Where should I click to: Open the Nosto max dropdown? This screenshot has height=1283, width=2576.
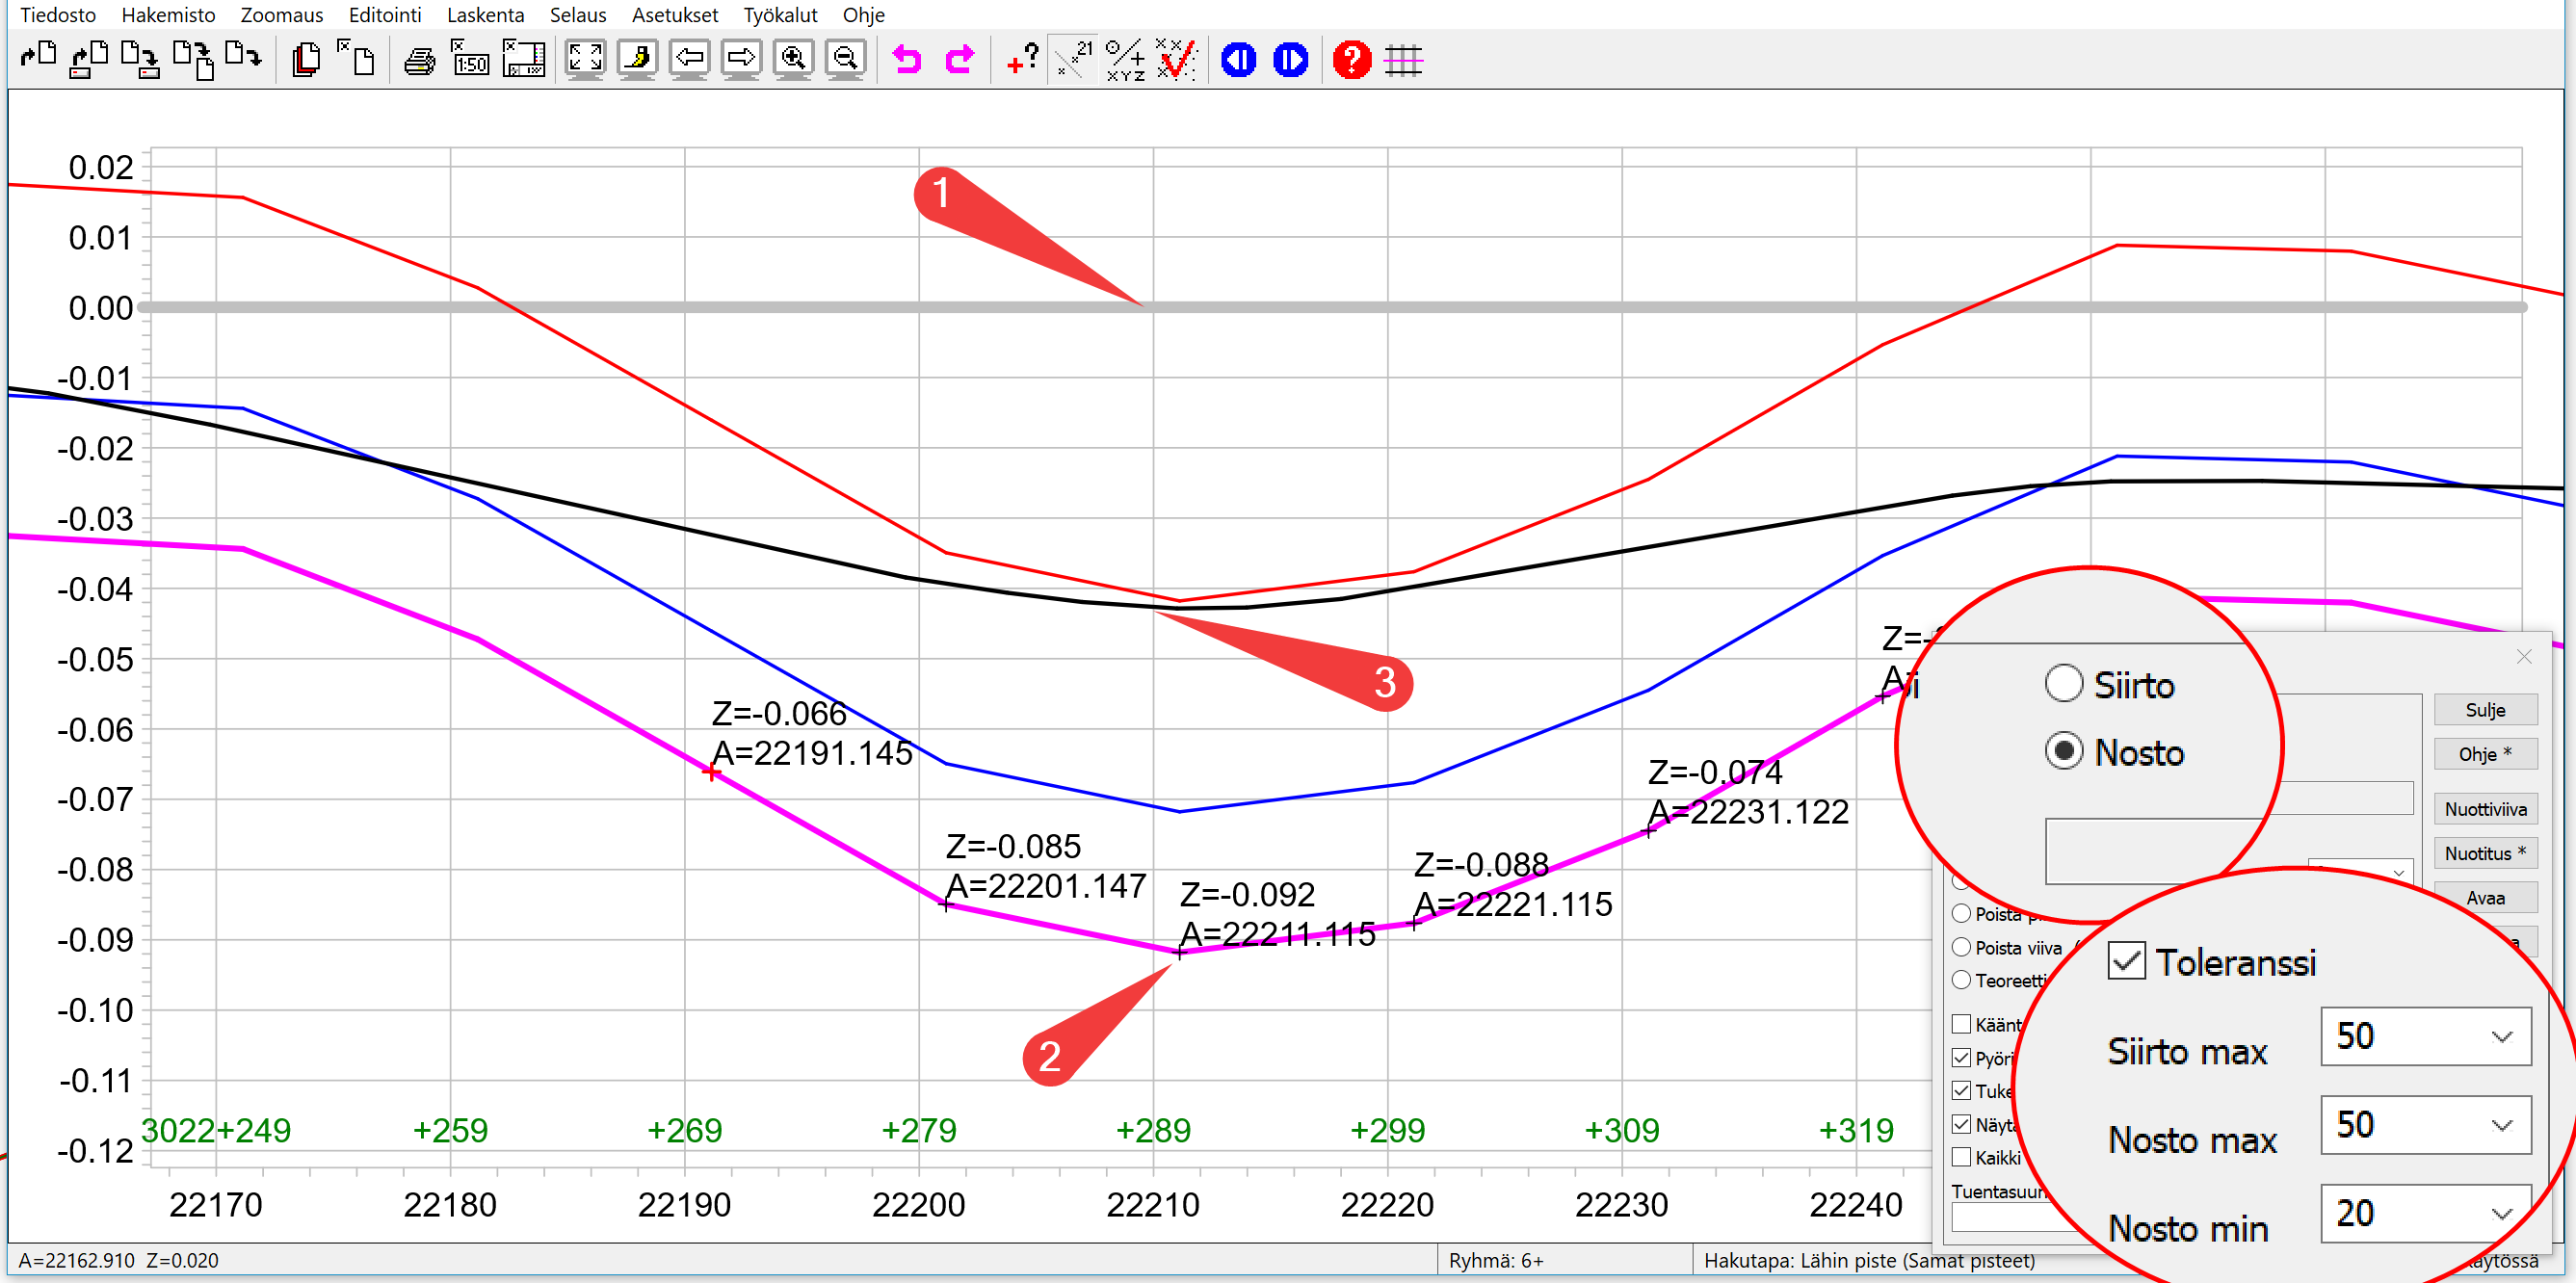coord(2502,1125)
